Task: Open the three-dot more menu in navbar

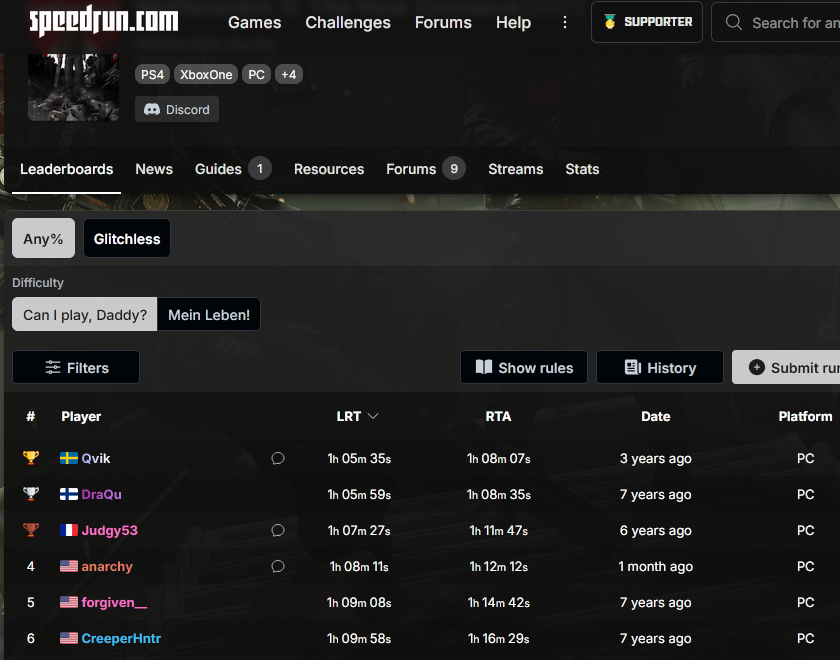Action: click(565, 22)
